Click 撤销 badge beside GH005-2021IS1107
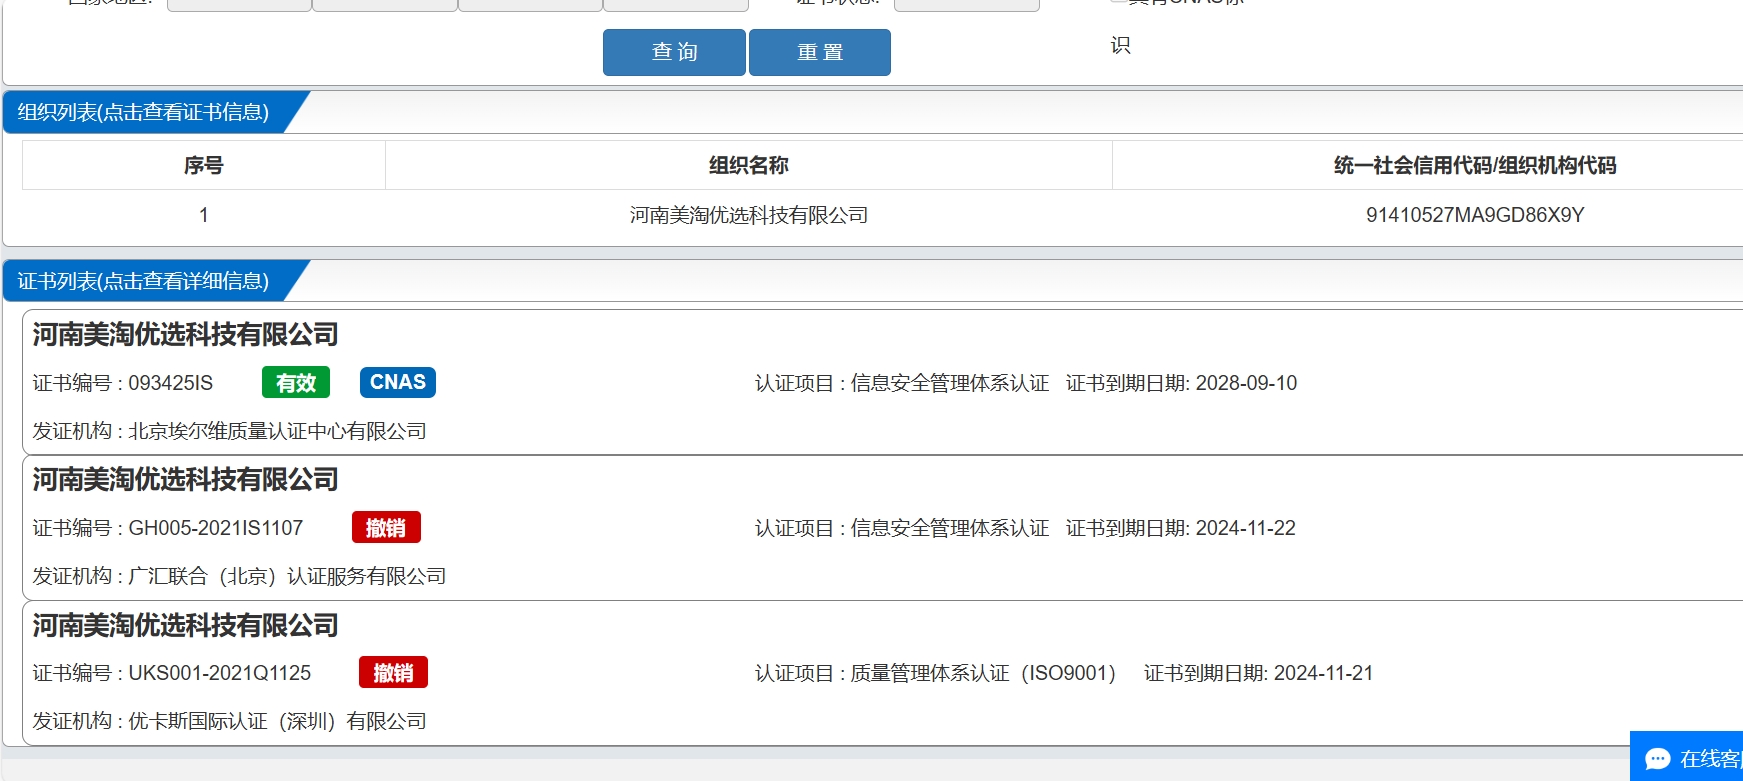Screen dimensions: 1743x781 click(386, 527)
